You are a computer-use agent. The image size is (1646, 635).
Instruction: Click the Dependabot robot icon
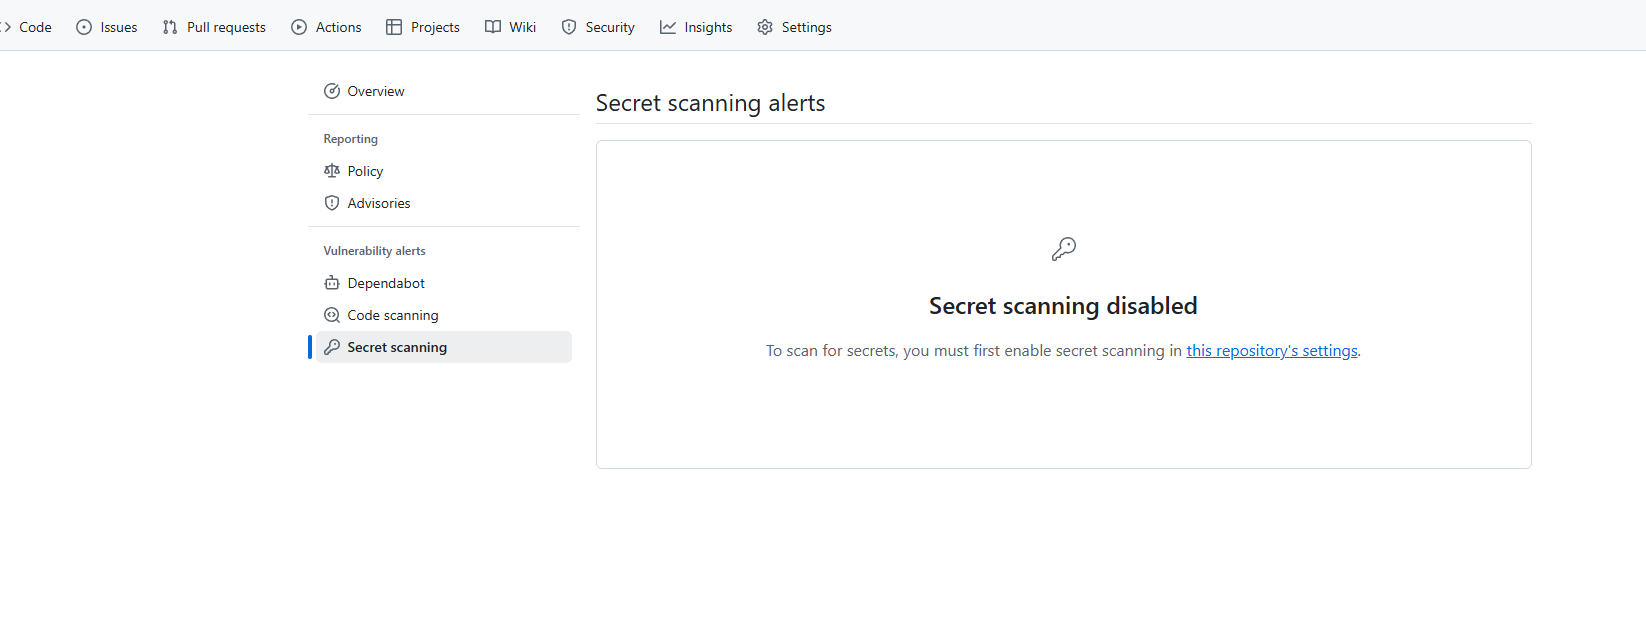(332, 283)
